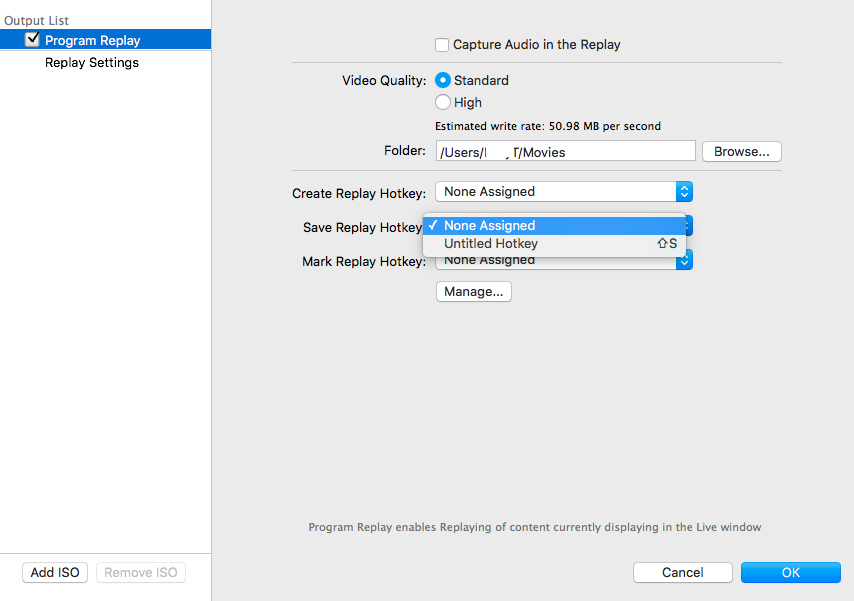The width and height of the screenshot is (854, 601).
Task: Select High video quality
Action: point(443,102)
